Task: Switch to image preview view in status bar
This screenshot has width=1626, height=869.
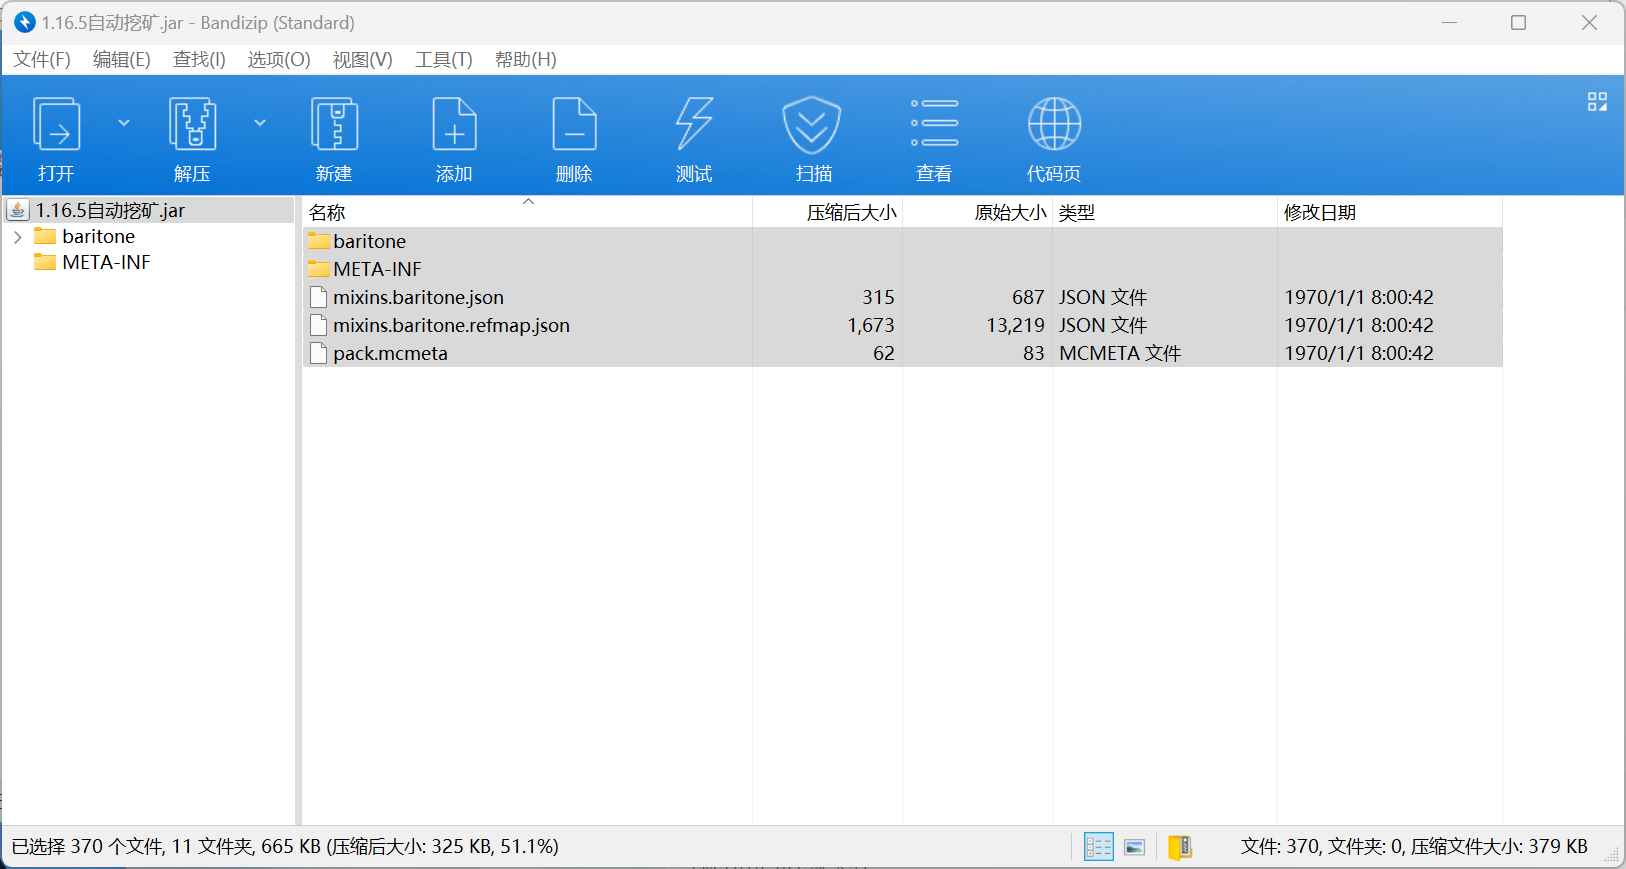Action: (1135, 847)
